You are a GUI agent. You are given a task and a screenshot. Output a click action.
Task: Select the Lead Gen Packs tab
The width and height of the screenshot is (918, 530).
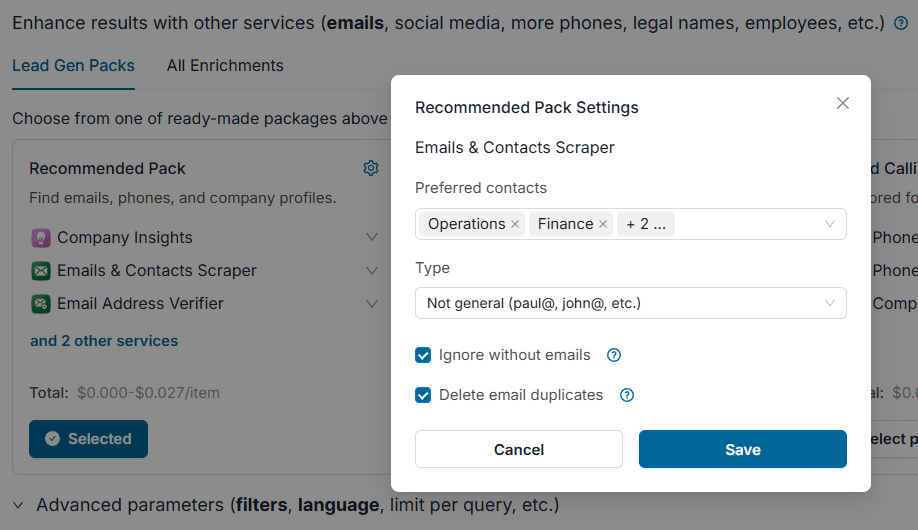73,66
